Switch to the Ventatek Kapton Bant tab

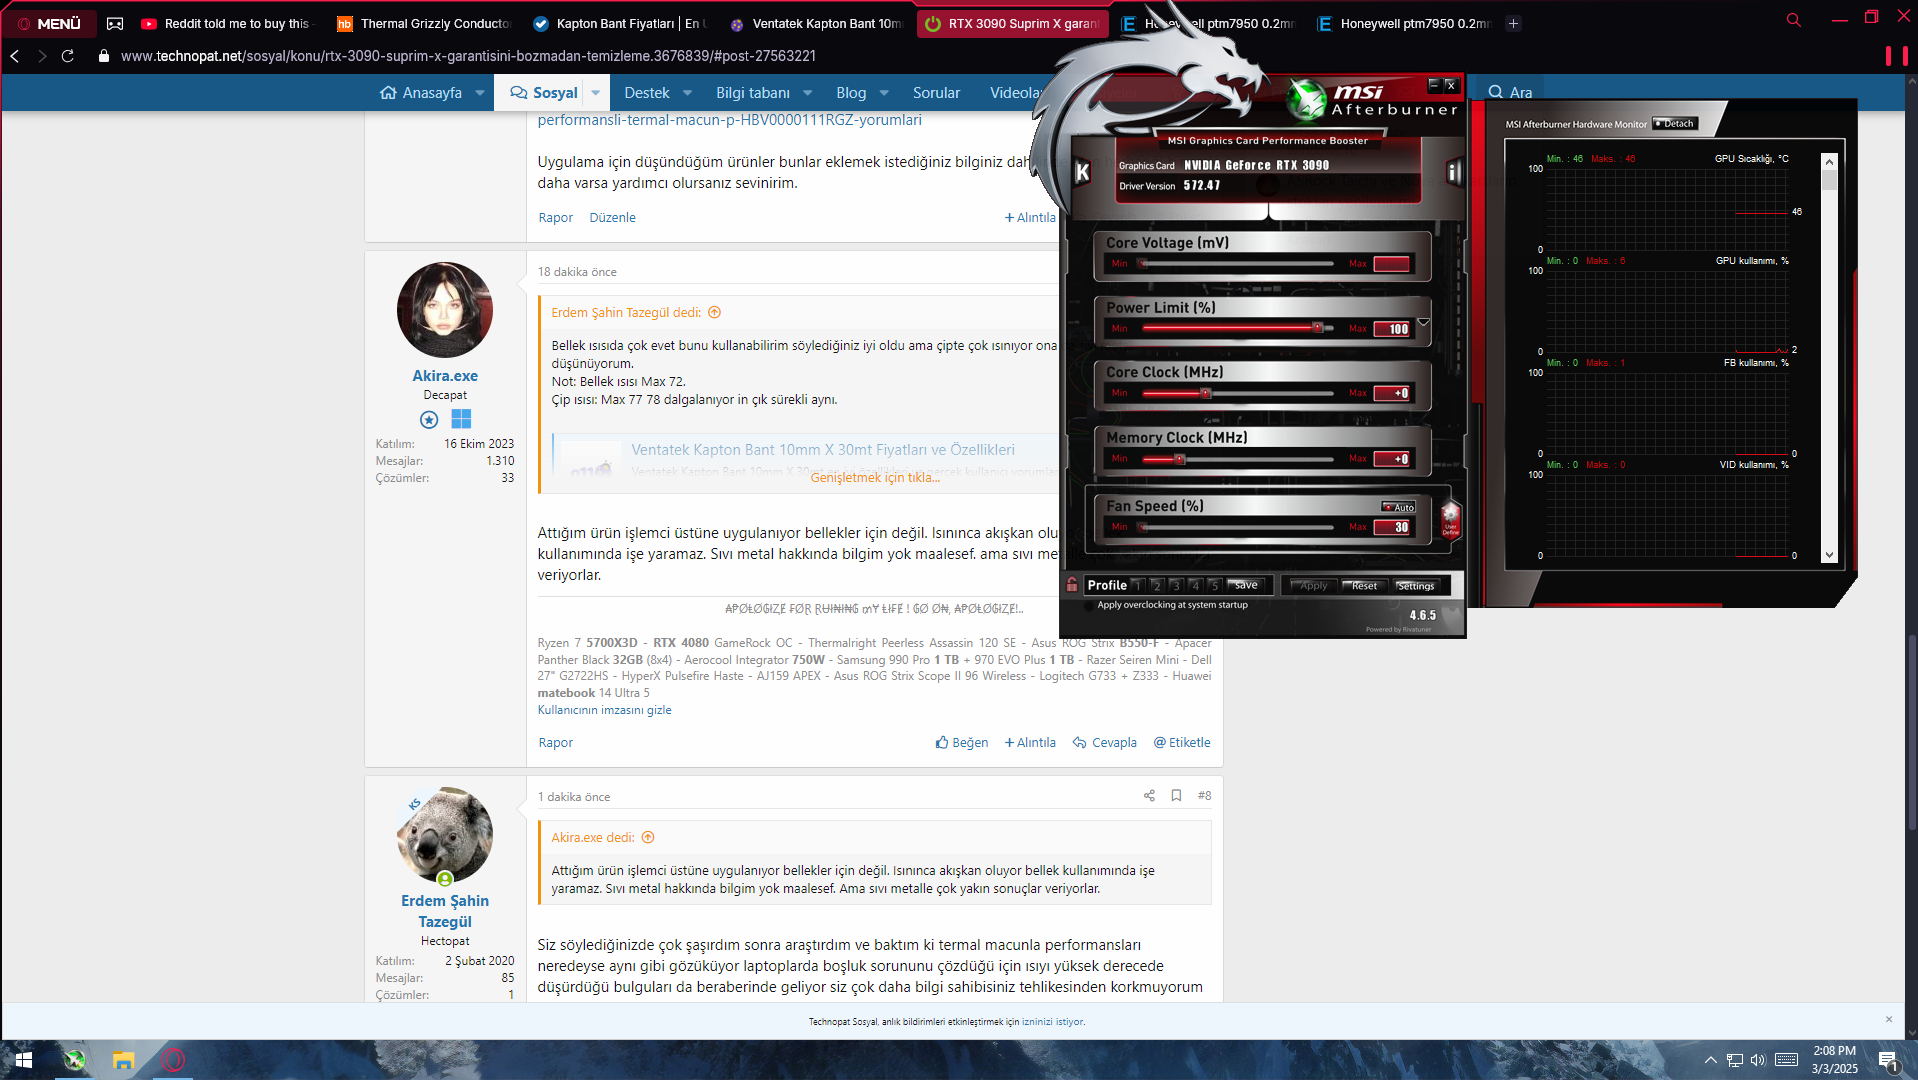pyautogui.click(x=815, y=23)
